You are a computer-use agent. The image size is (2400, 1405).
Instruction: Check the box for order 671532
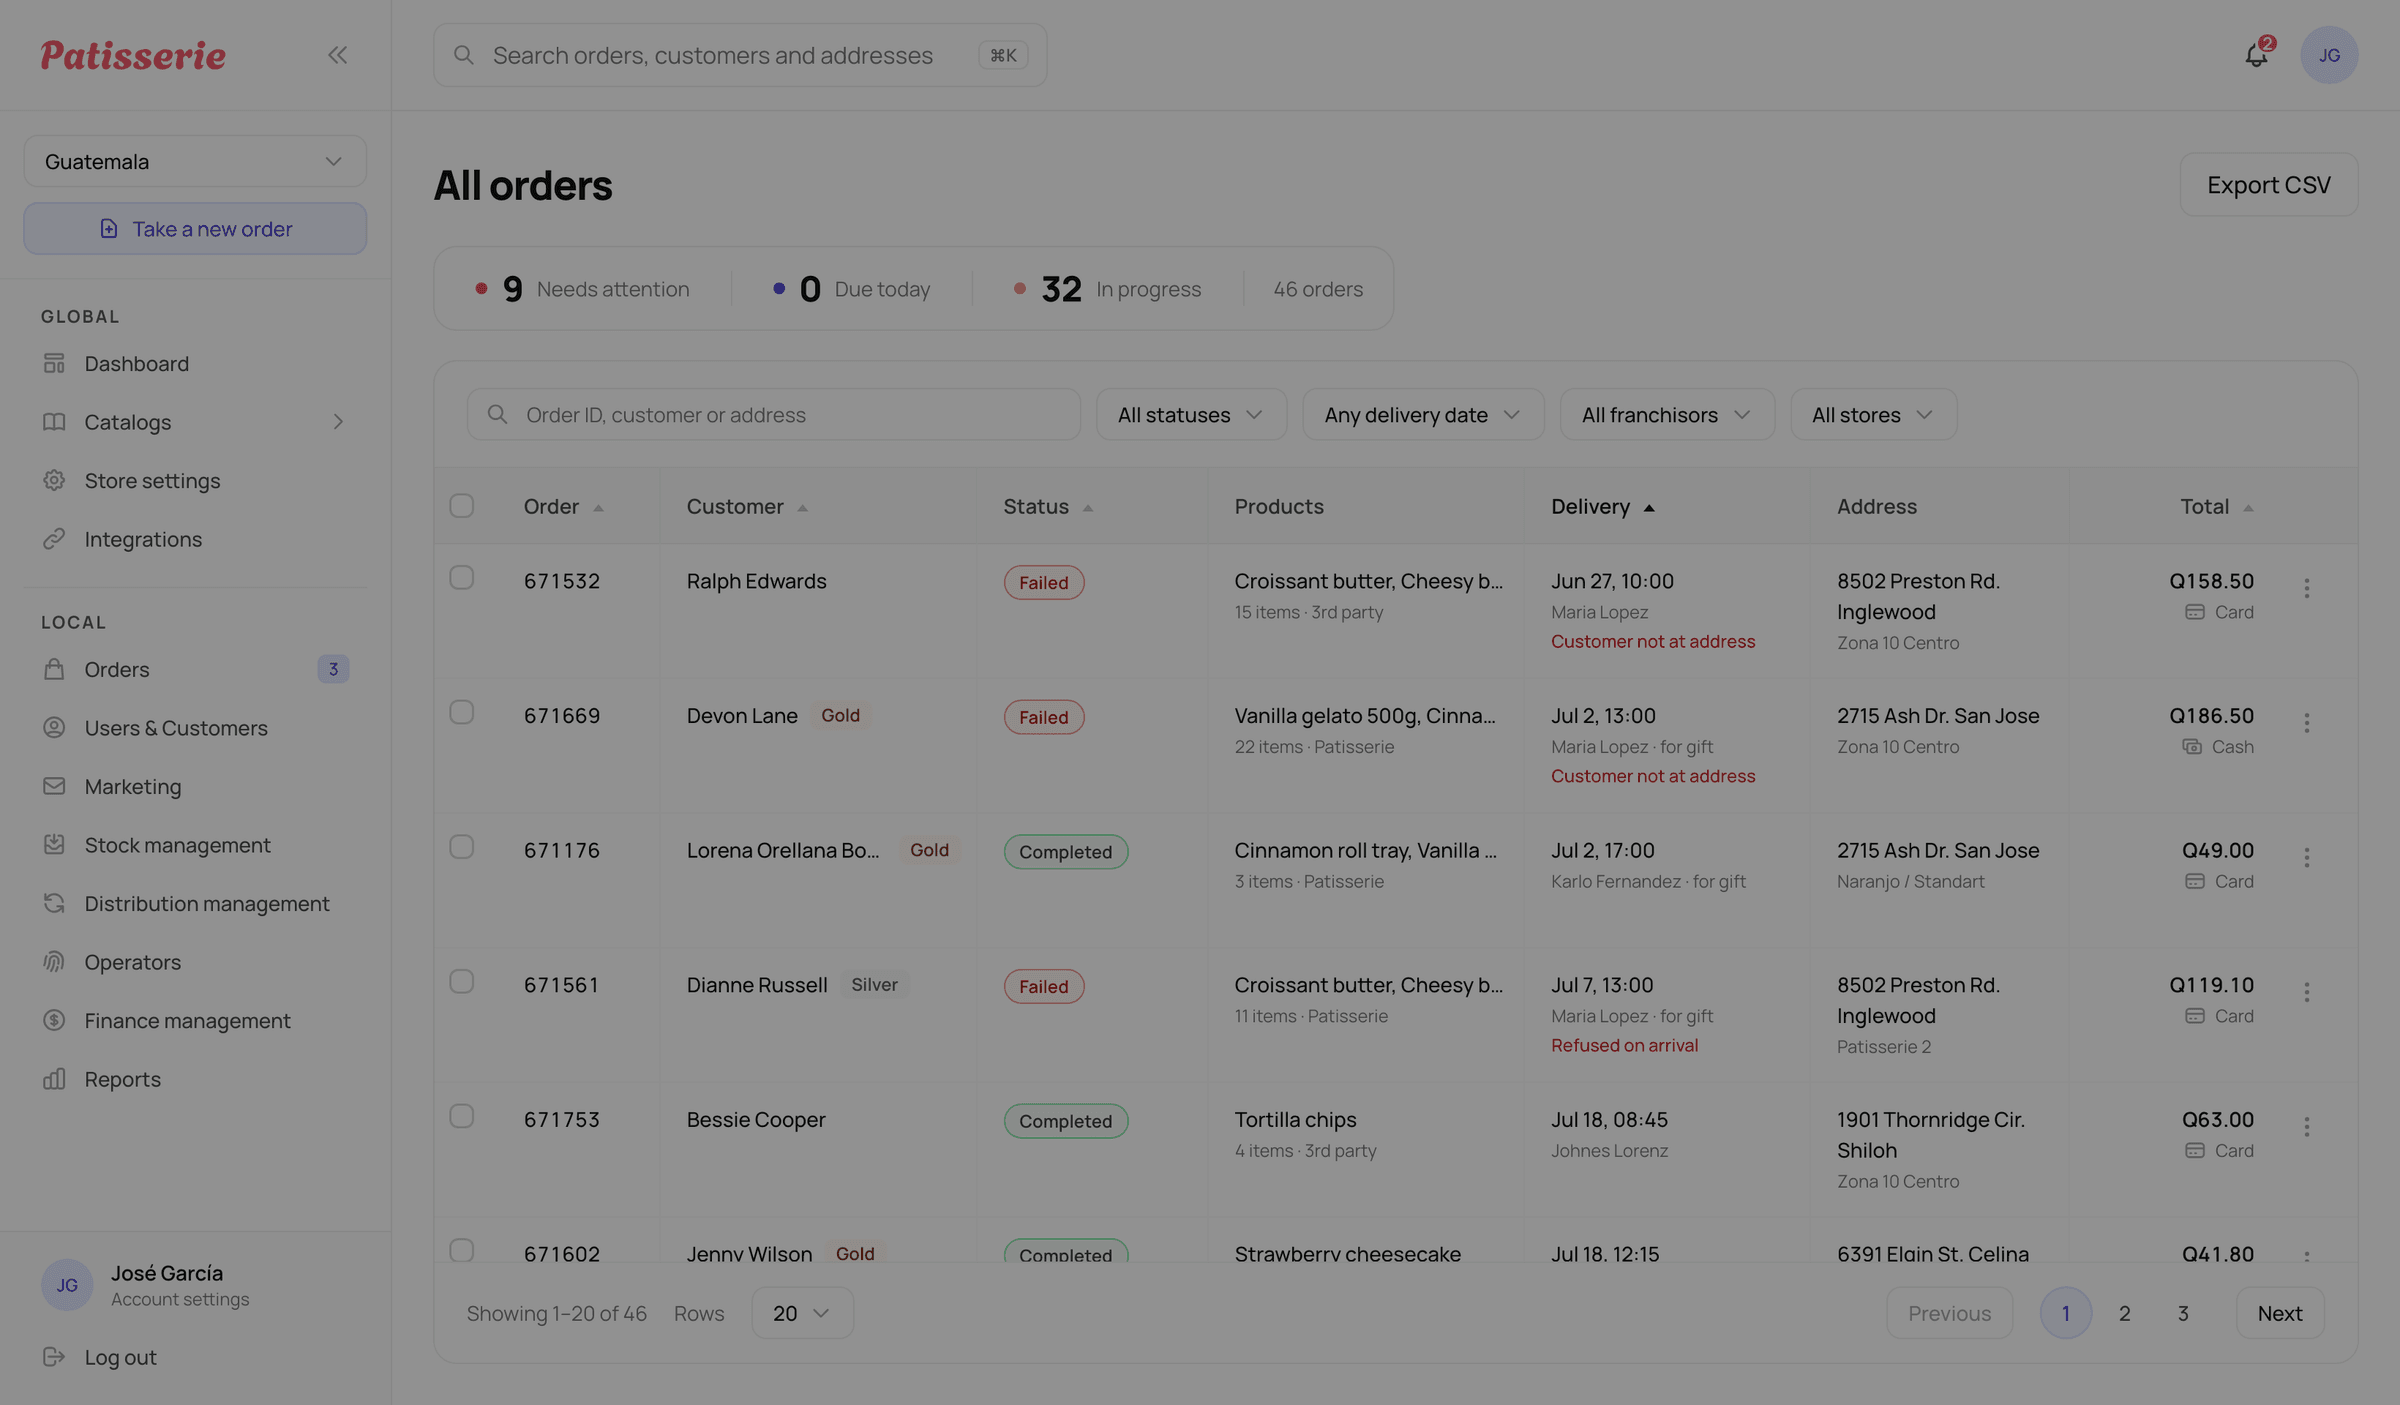[461, 578]
